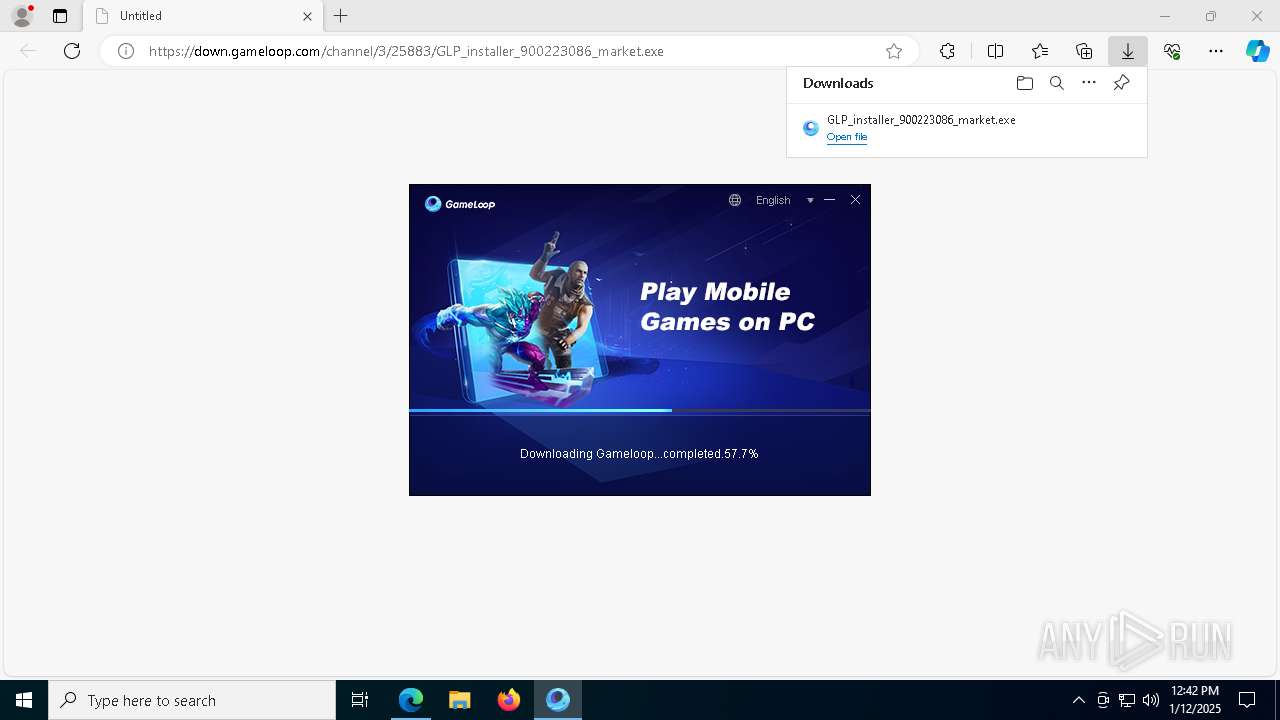Click the taskbar search box
Image resolution: width=1280 pixels, height=720 pixels.
(x=192, y=700)
